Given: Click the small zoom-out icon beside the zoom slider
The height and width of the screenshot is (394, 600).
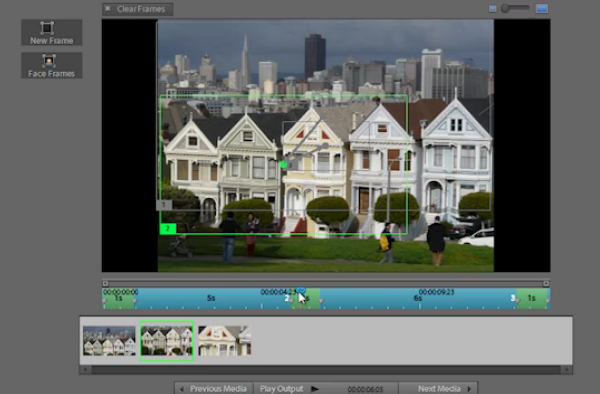Looking at the screenshot, I should tap(492, 9).
